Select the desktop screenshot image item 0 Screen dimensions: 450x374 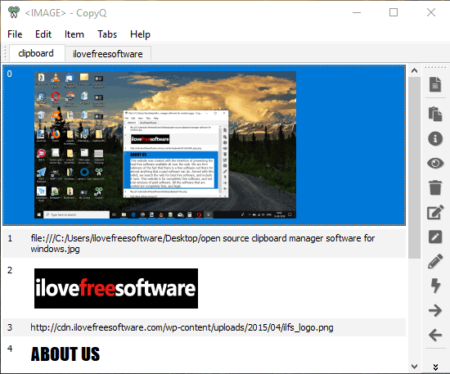[x=204, y=145]
